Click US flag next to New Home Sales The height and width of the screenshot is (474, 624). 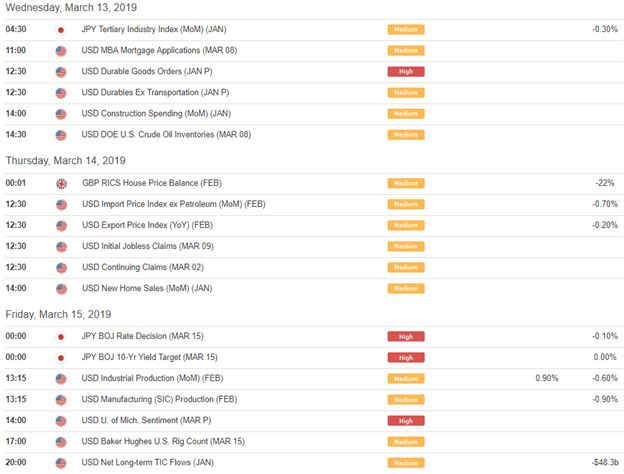(61, 289)
